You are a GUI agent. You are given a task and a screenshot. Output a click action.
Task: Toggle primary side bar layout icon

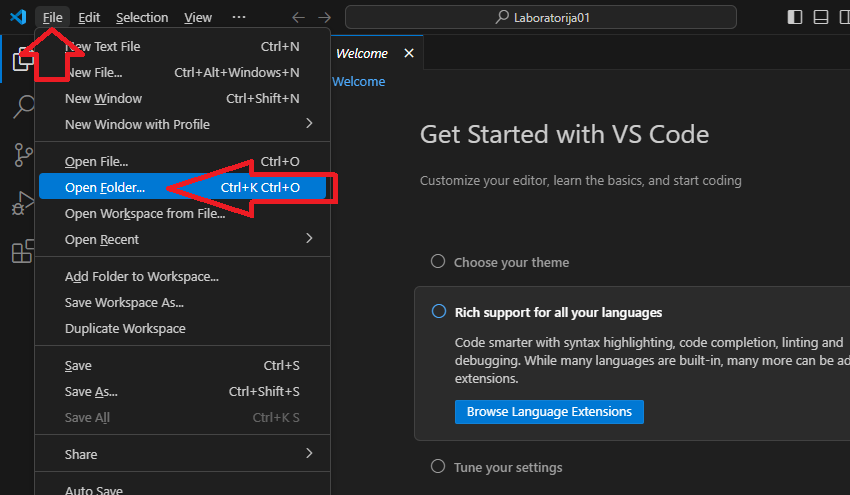pyautogui.click(x=795, y=17)
